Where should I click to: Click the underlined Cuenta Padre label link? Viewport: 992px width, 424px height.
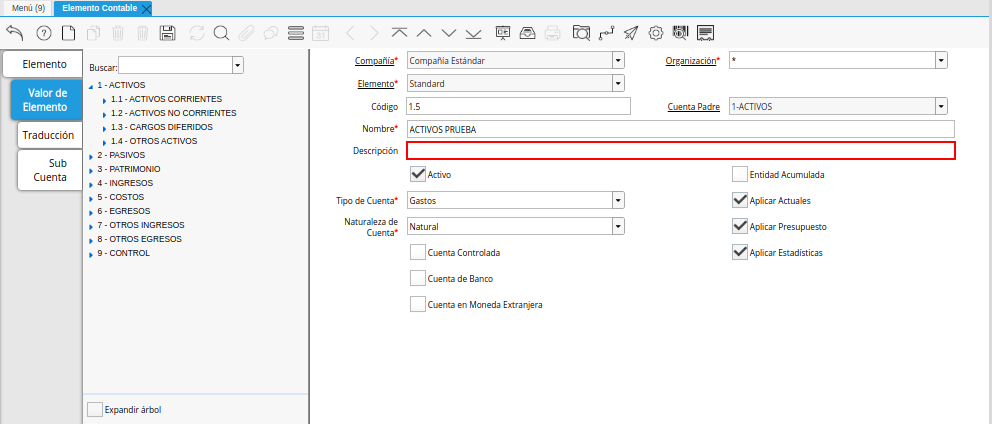(693, 106)
